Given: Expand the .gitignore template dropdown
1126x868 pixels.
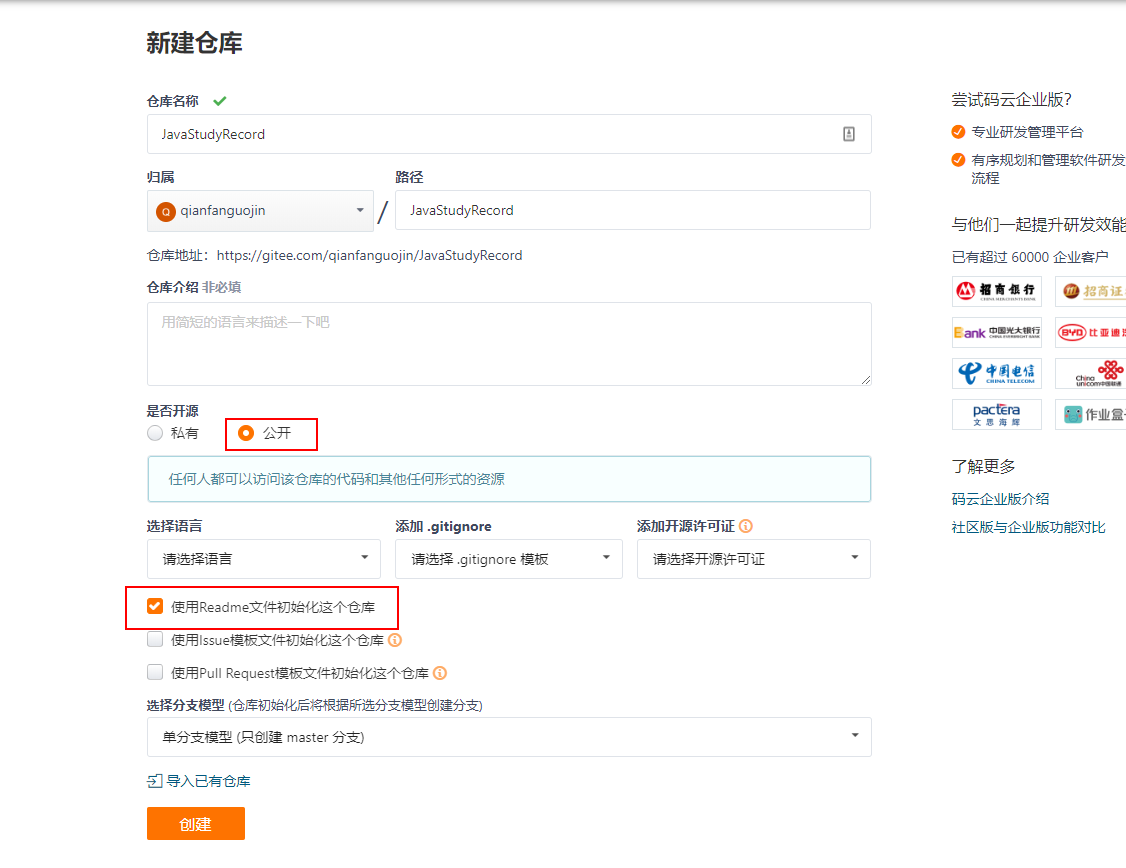Looking at the screenshot, I should click(x=509, y=559).
